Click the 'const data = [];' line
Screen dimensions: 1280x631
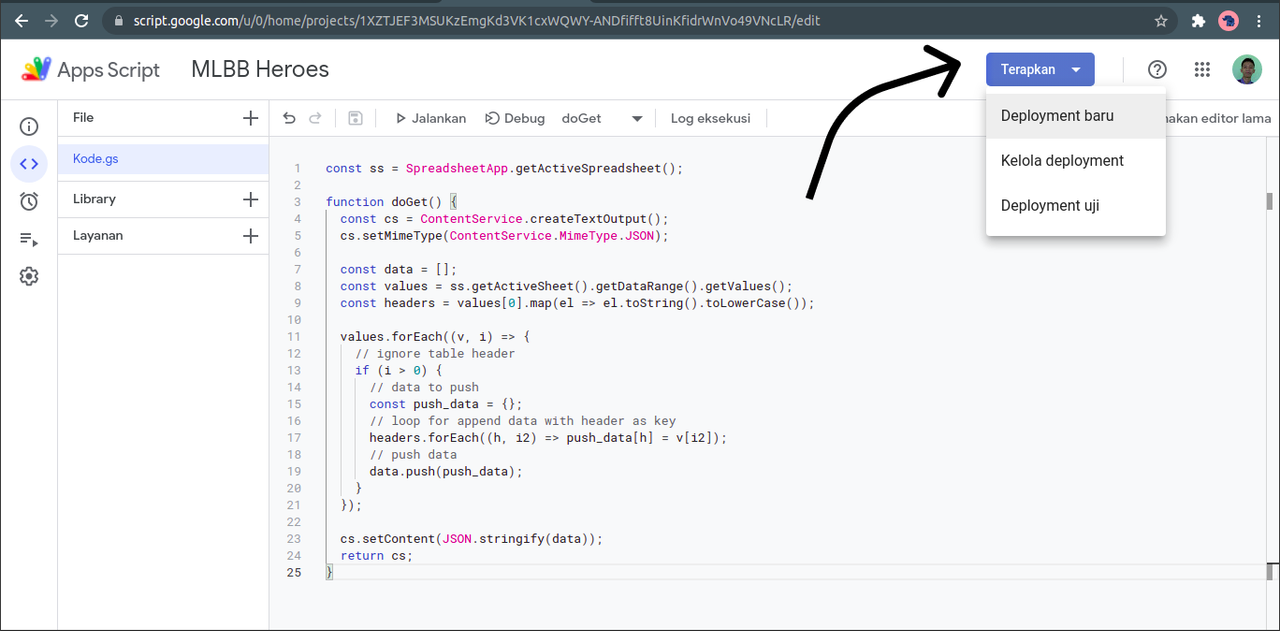398,269
